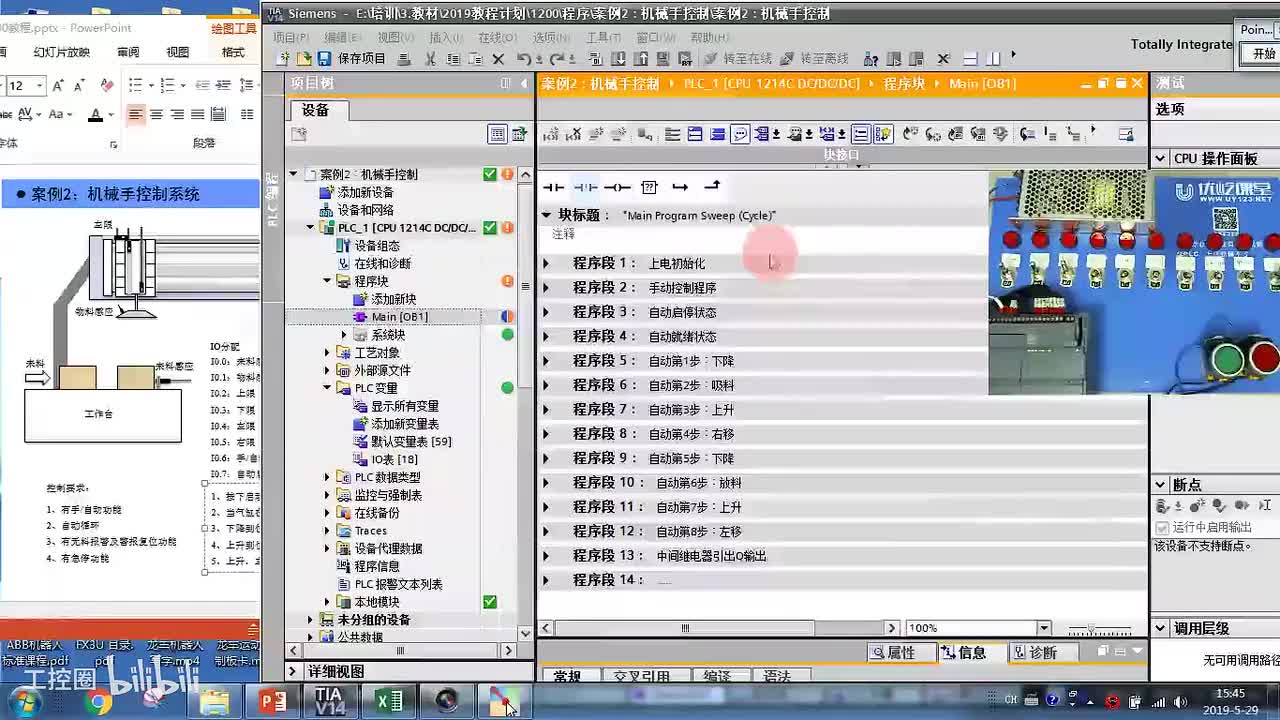1280x720 pixels.
Task: Open the Add new device item icon
Action: click(x=325, y=192)
